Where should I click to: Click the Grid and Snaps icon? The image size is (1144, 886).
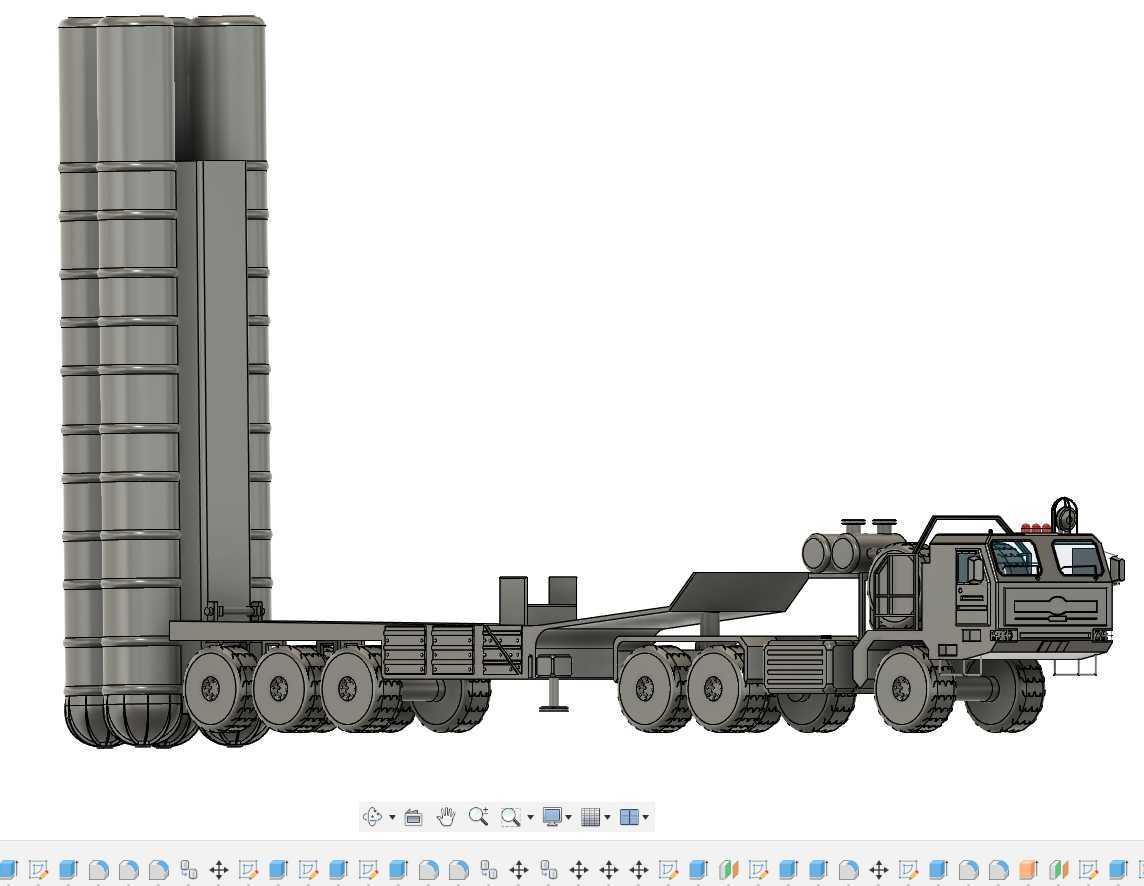click(x=590, y=817)
